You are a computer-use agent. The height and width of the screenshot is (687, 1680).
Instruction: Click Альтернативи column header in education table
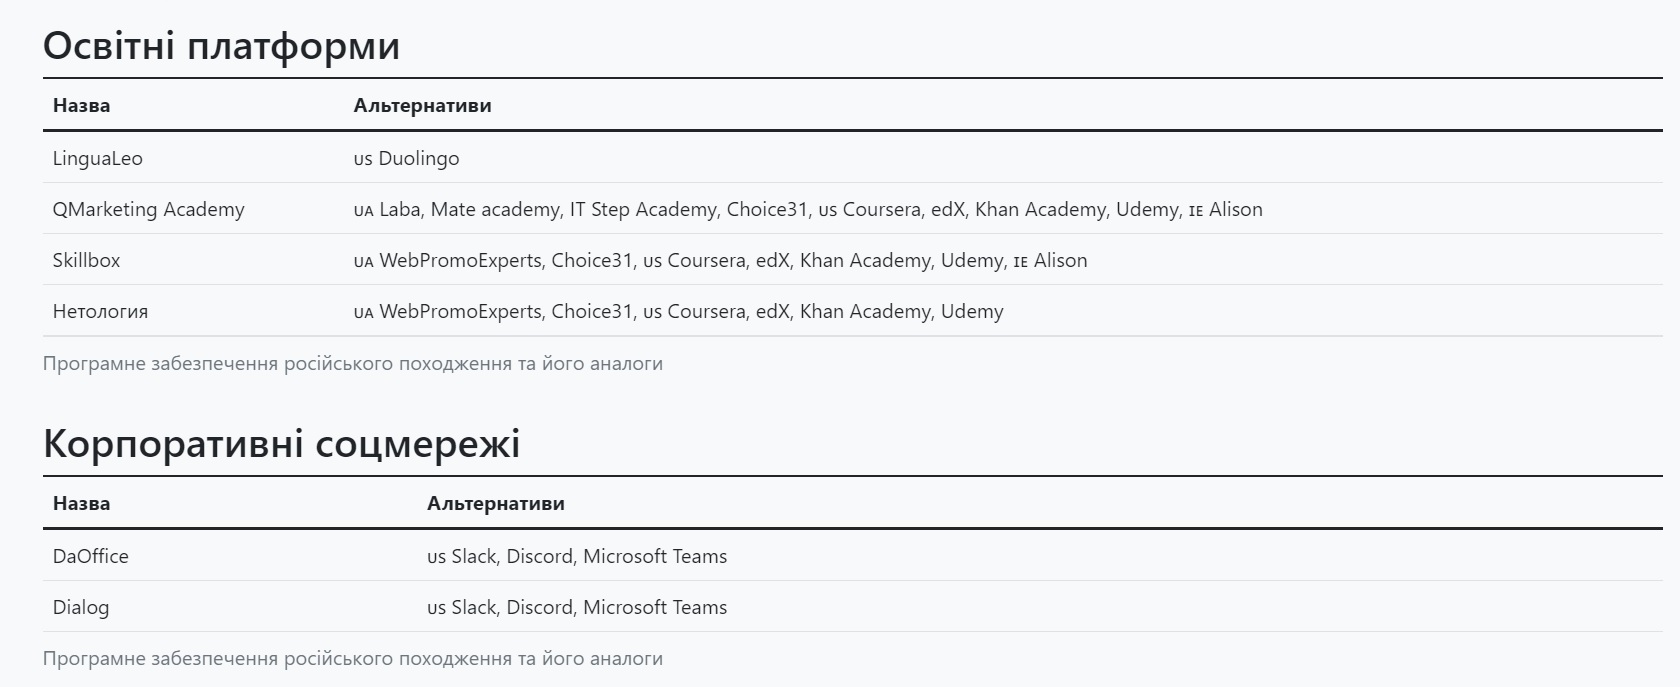[422, 105]
